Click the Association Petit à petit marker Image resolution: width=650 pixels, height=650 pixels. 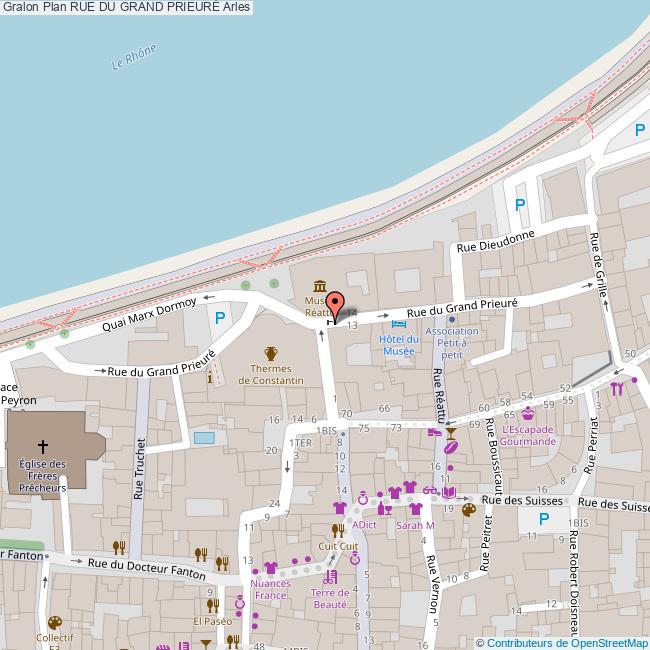[451, 320]
